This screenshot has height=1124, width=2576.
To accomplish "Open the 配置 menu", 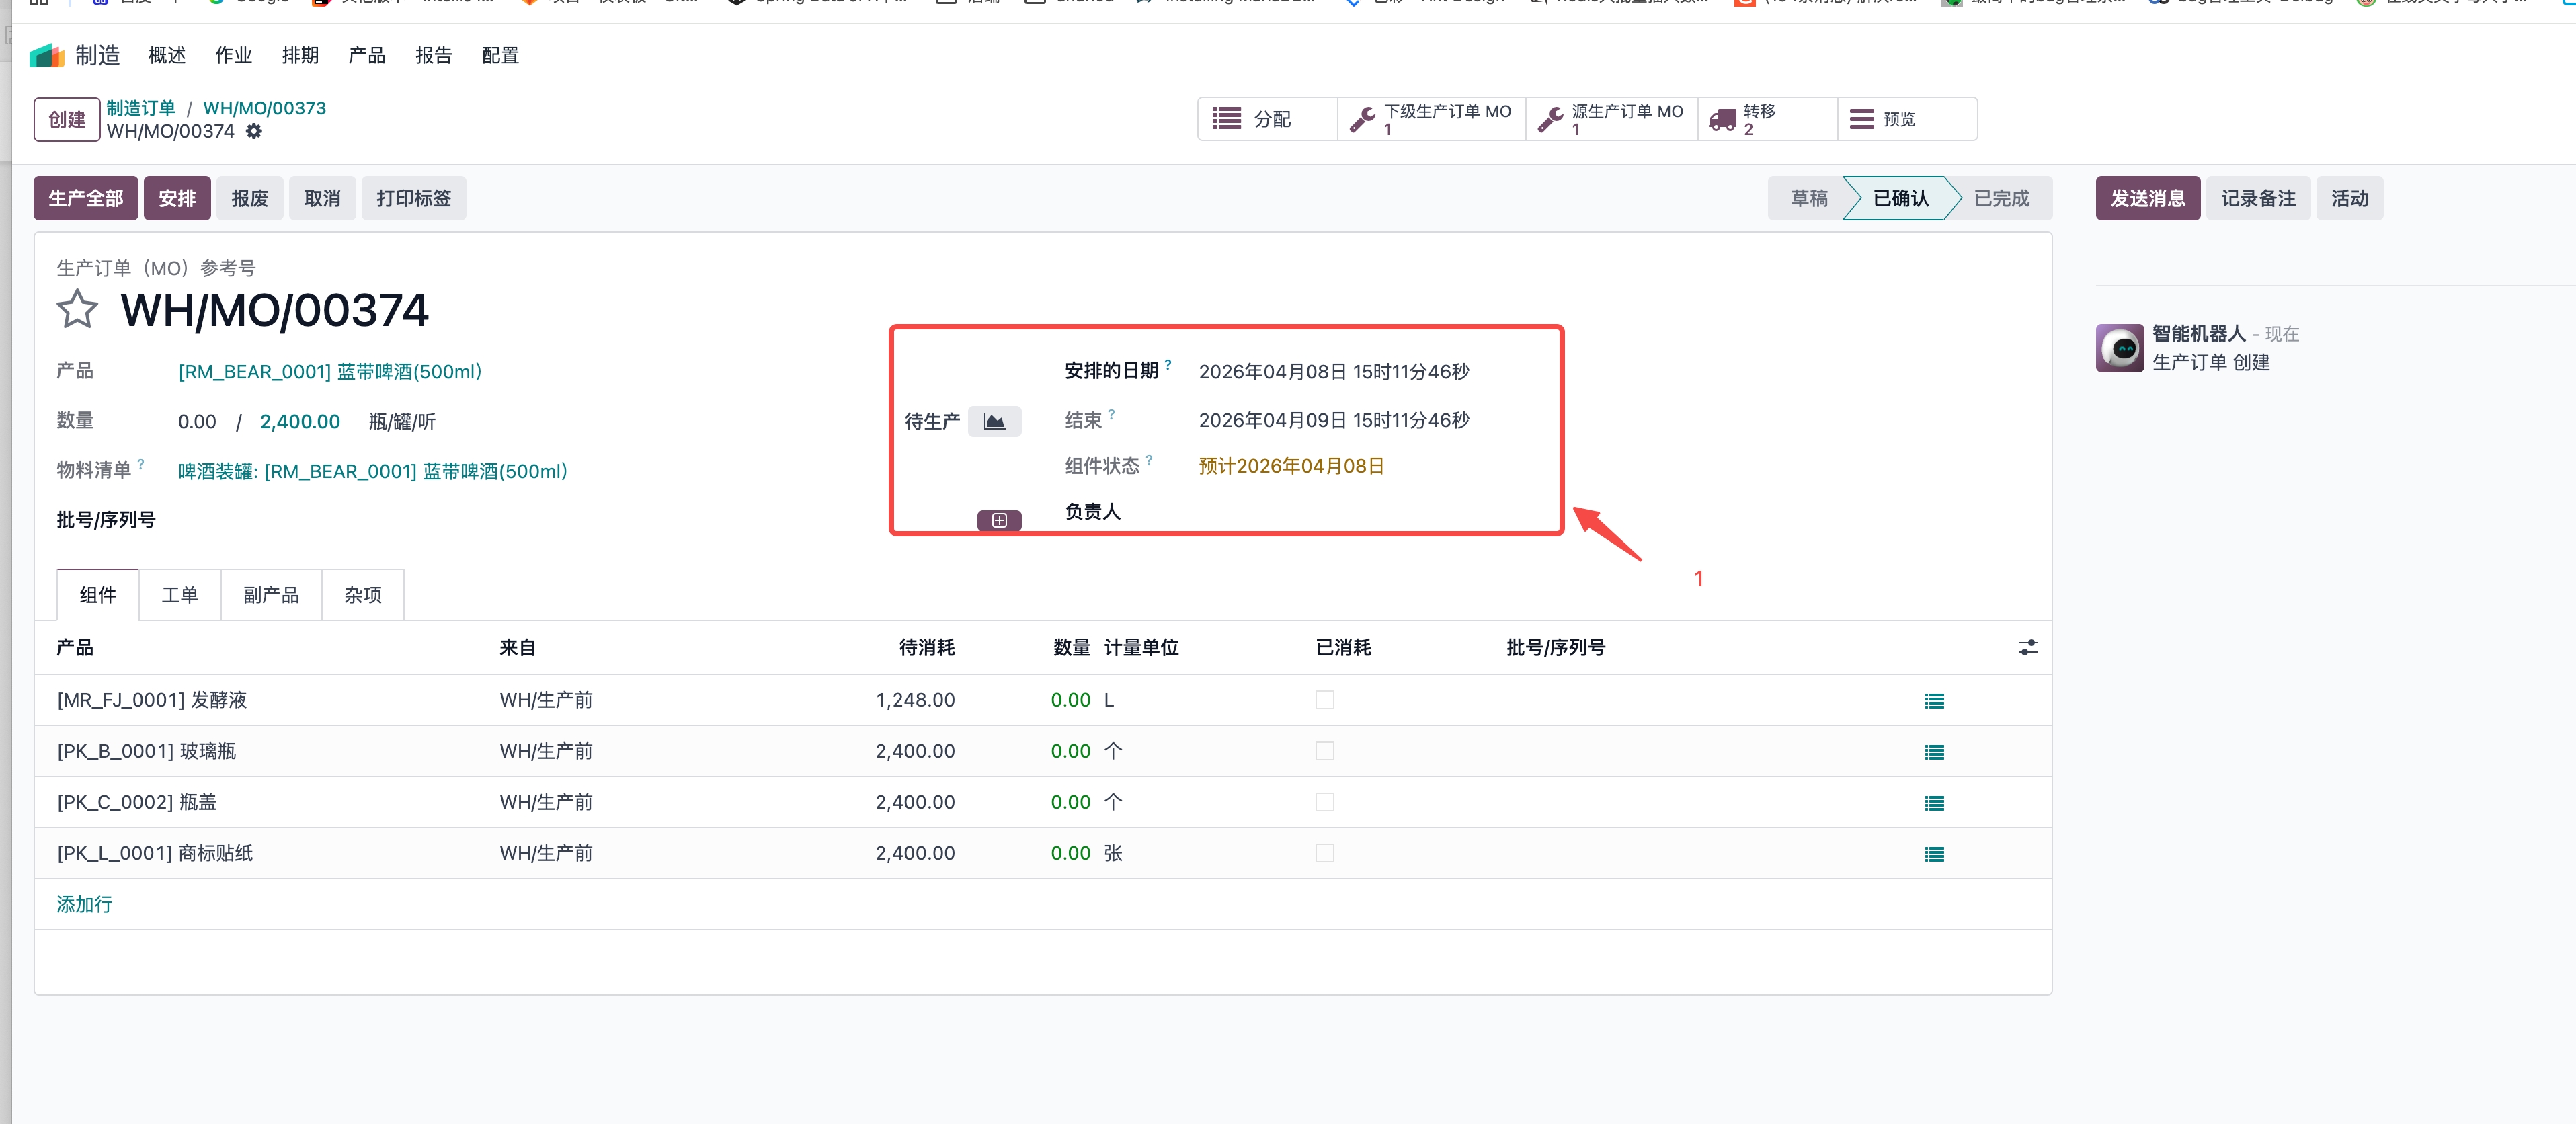I will pyautogui.click(x=500, y=56).
